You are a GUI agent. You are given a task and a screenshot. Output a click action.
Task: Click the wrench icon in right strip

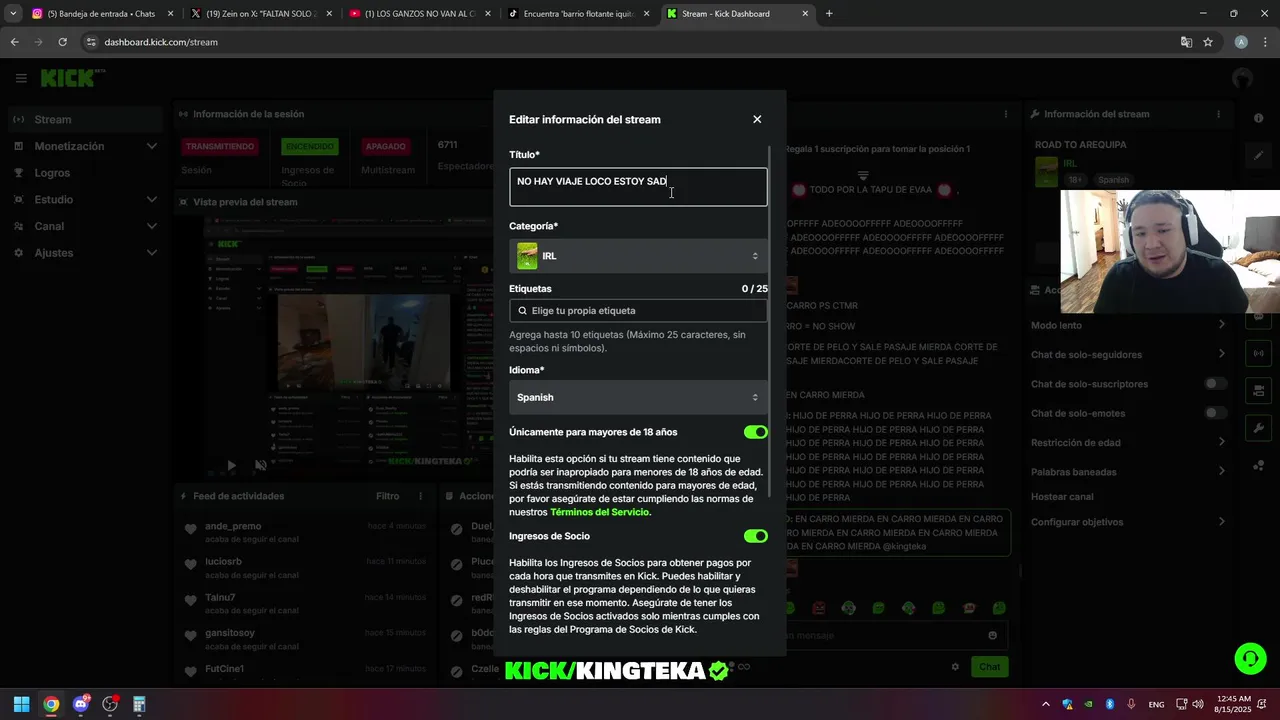click(x=1258, y=428)
